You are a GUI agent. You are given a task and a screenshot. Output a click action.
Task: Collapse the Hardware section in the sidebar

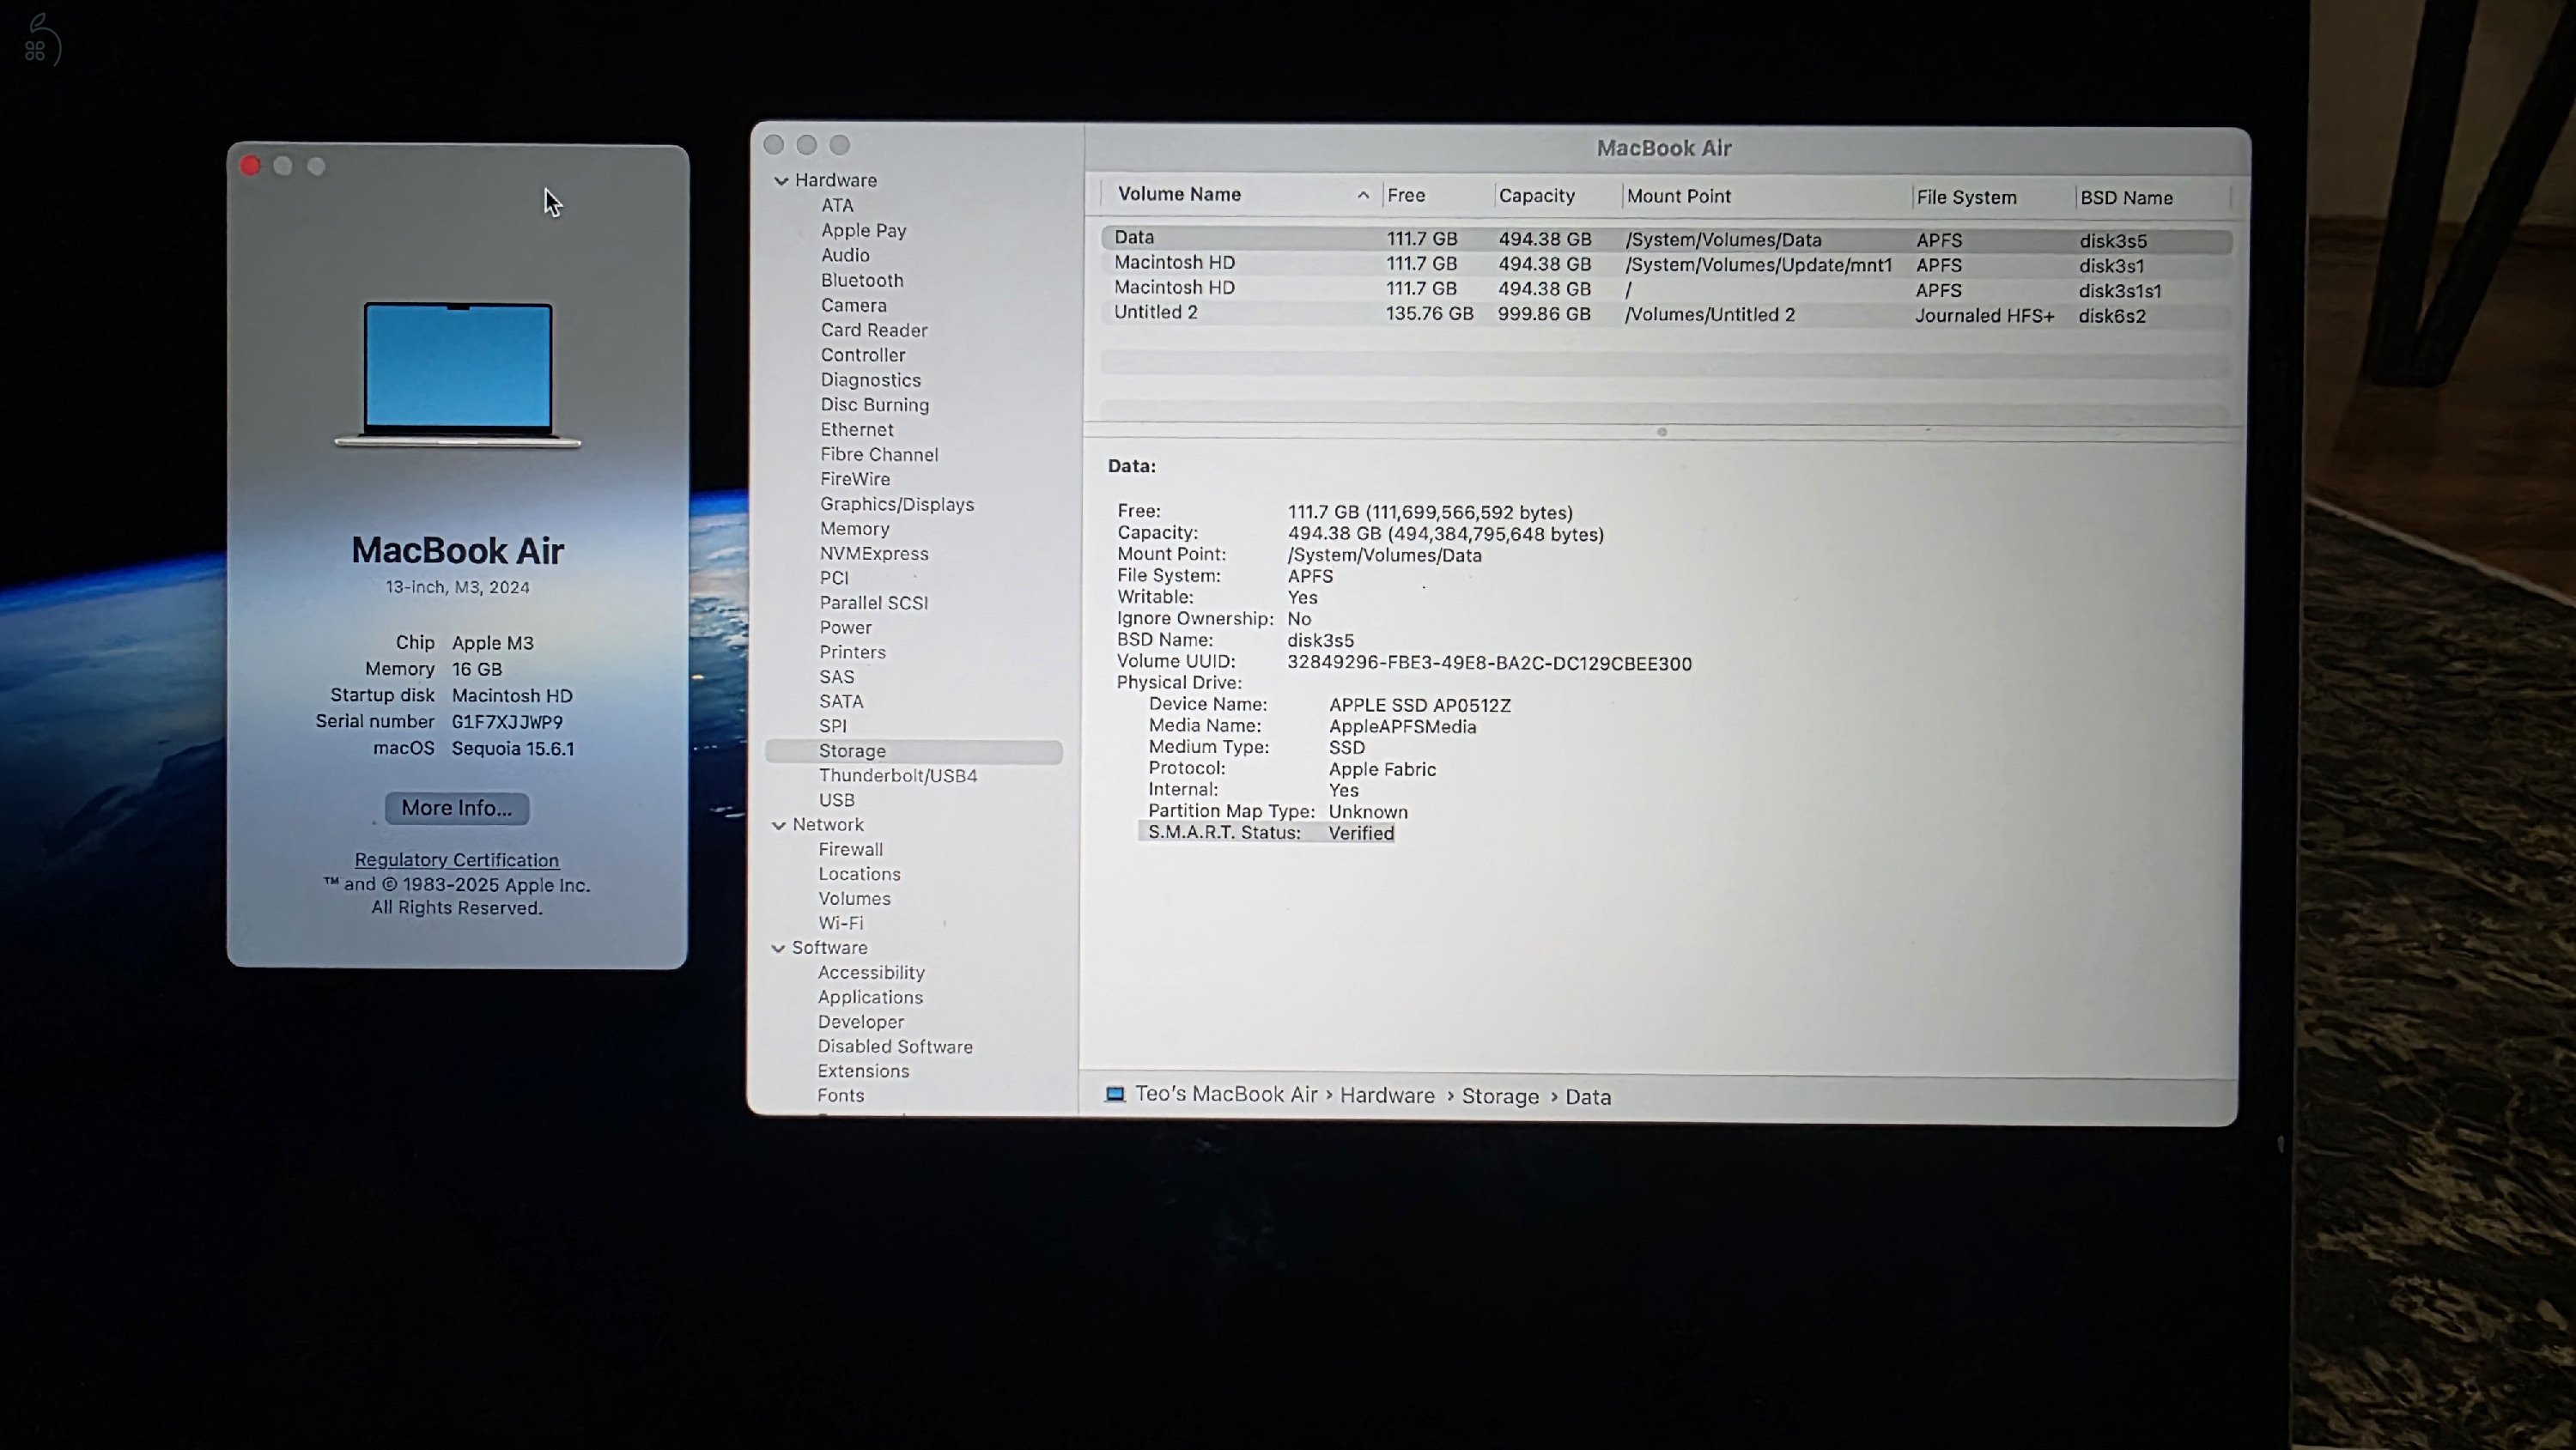781,180
